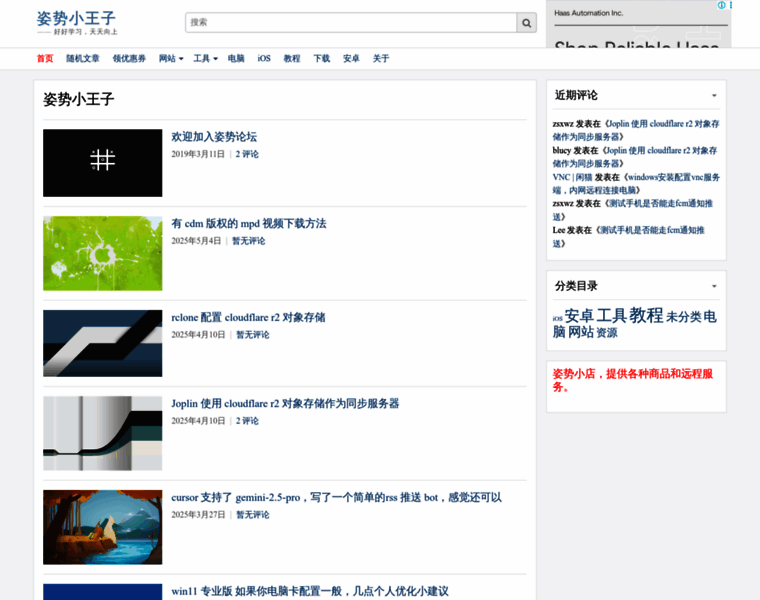The height and width of the screenshot is (600, 760).
Task: Open Joplin cloudflare r2 同步服务器 article title
Action: [285, 404]
